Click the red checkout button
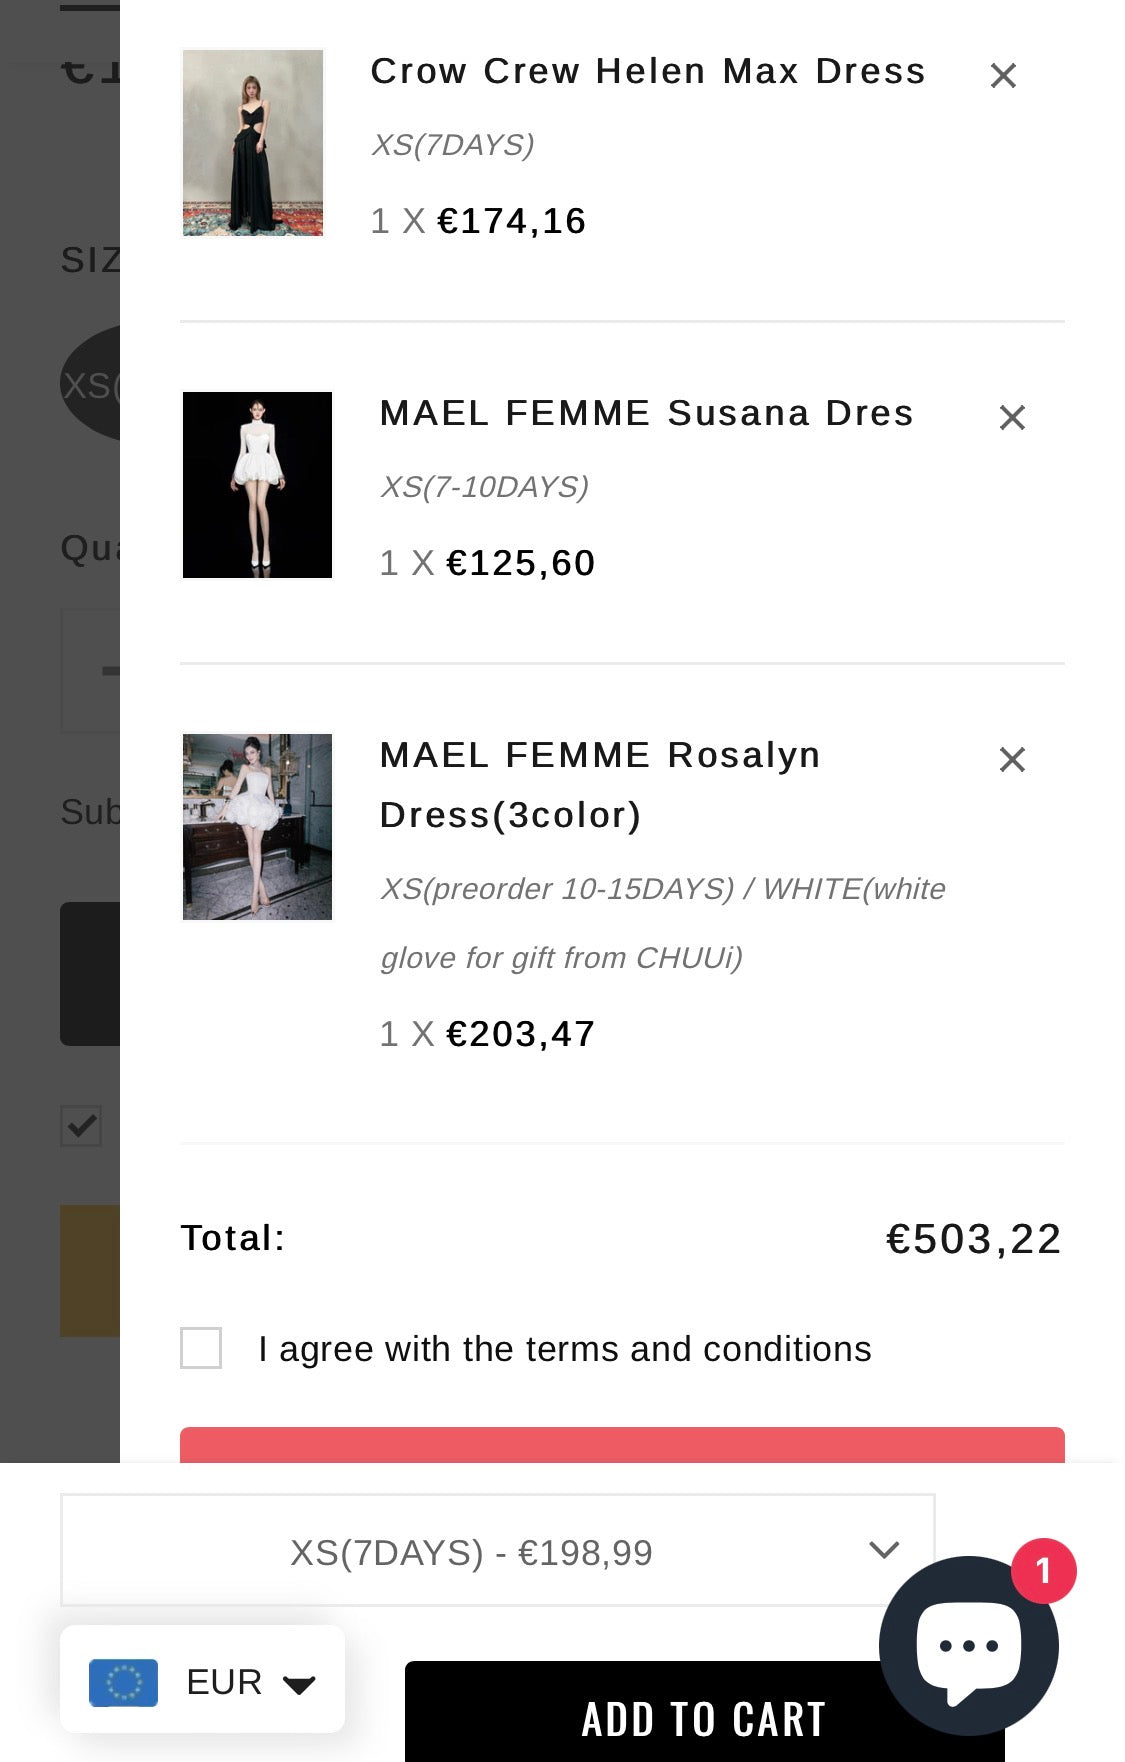 coord(622,1445)
